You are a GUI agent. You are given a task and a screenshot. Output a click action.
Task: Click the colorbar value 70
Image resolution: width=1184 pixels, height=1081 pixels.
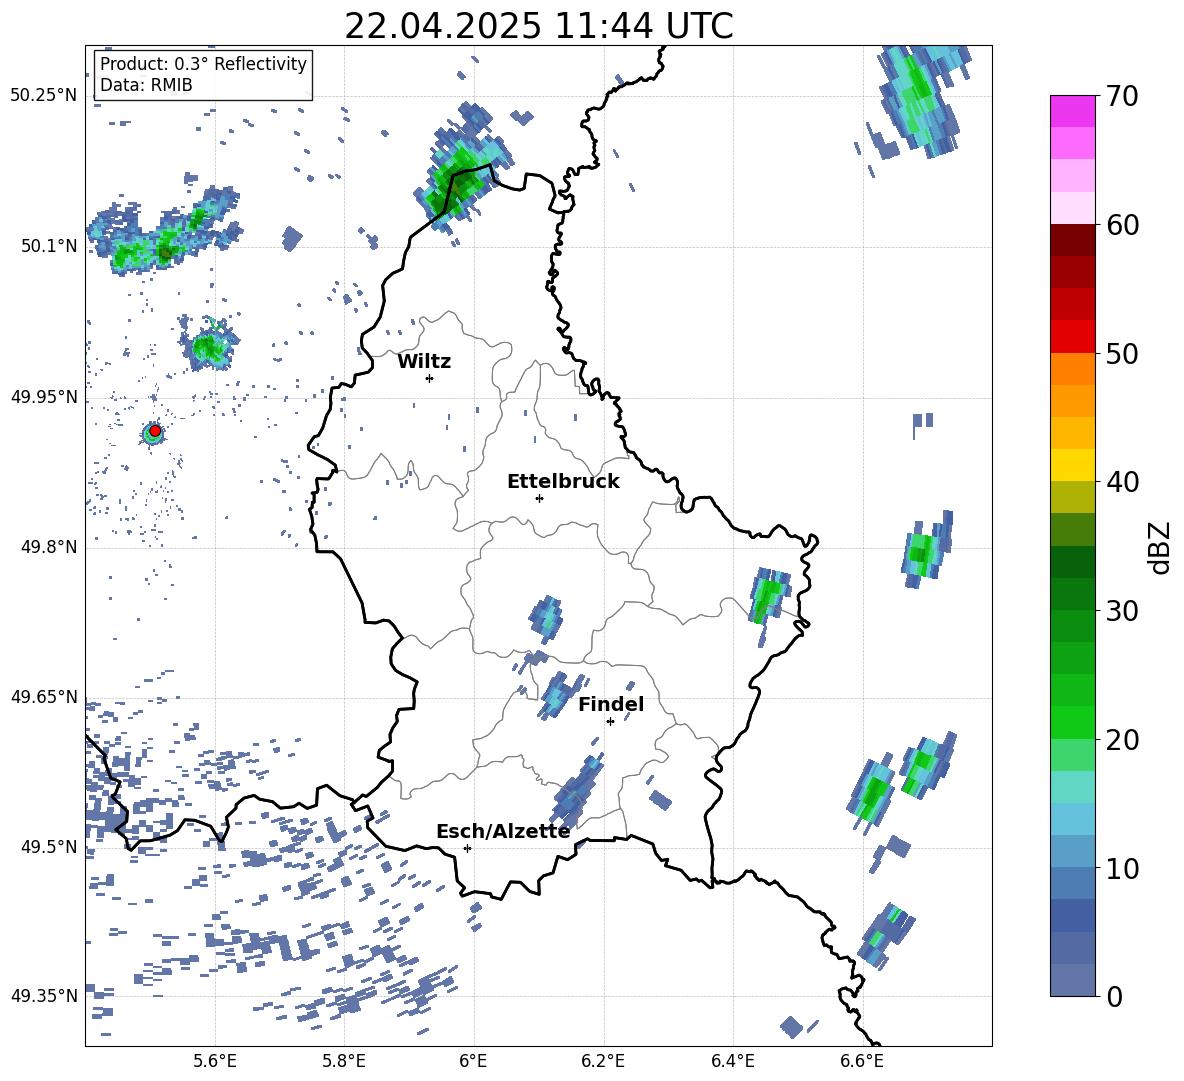(1122, 96)
